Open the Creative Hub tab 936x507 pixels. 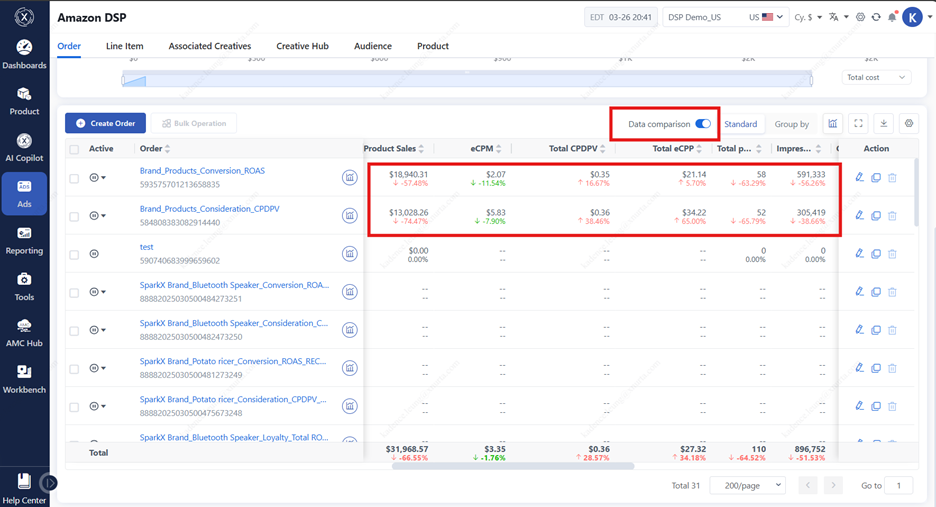[x=302, y=46]
